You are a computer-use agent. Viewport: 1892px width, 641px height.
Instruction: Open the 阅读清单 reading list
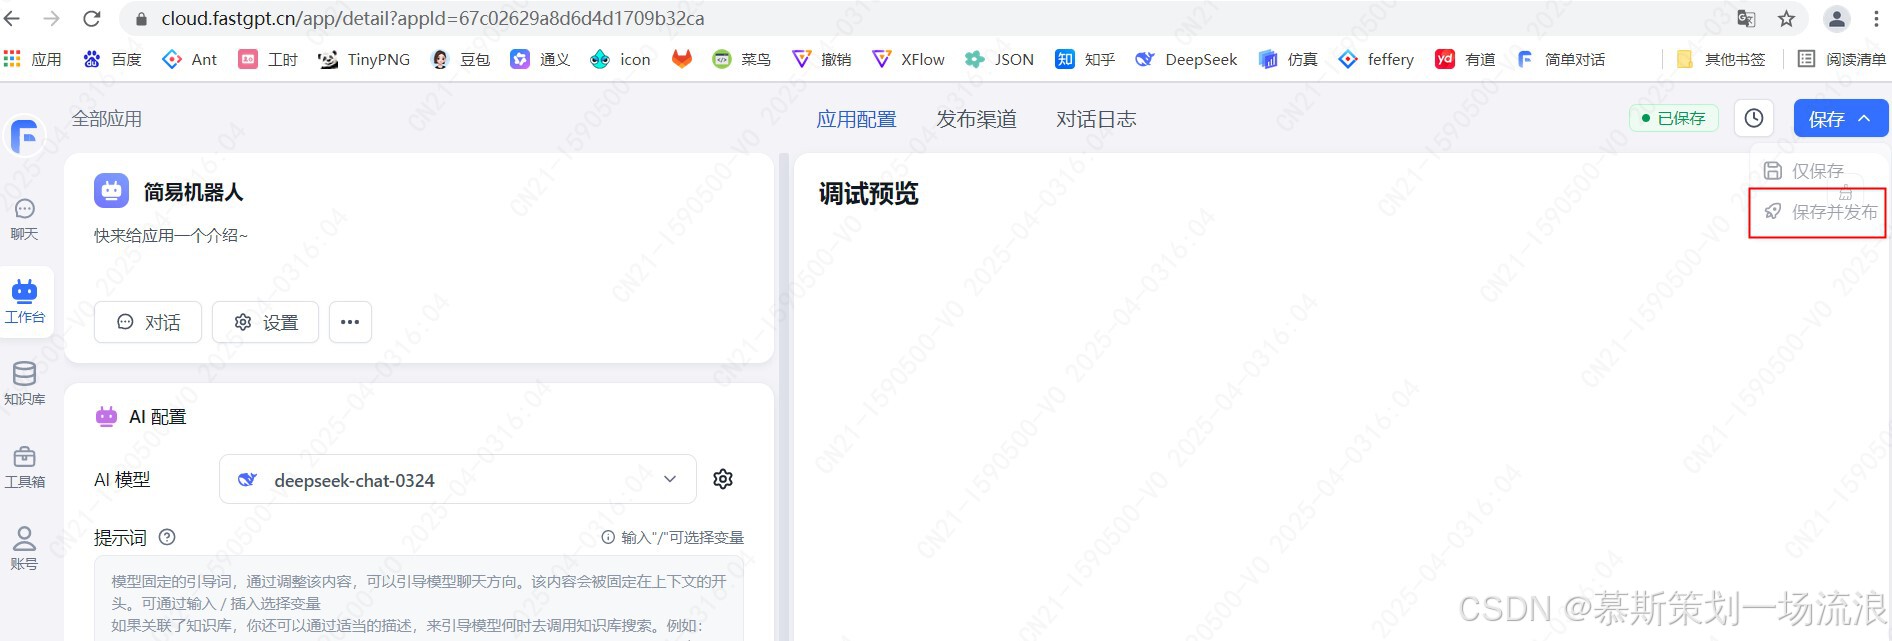pos(1842,59)
